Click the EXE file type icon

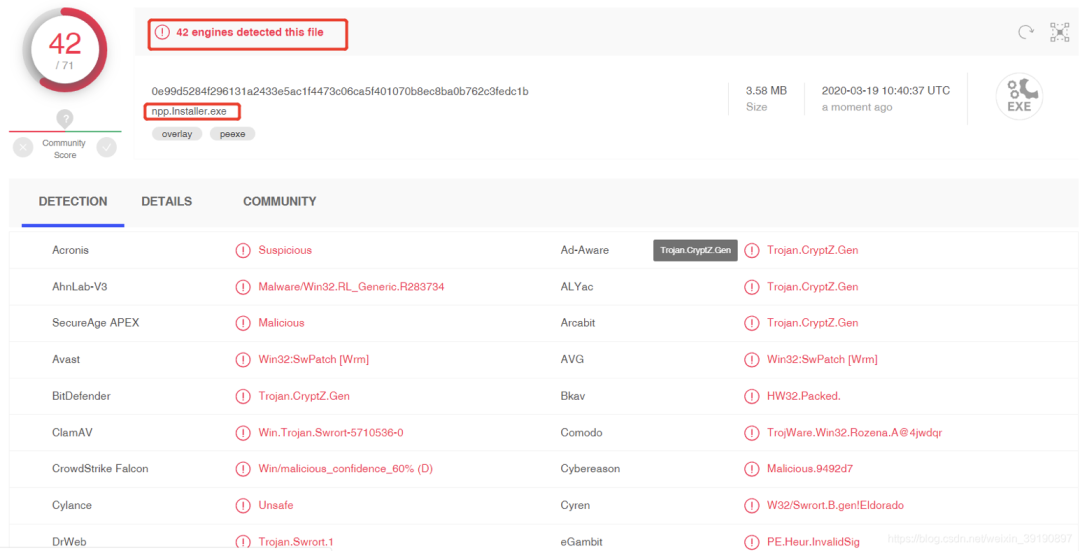(x=1019, y=96)
